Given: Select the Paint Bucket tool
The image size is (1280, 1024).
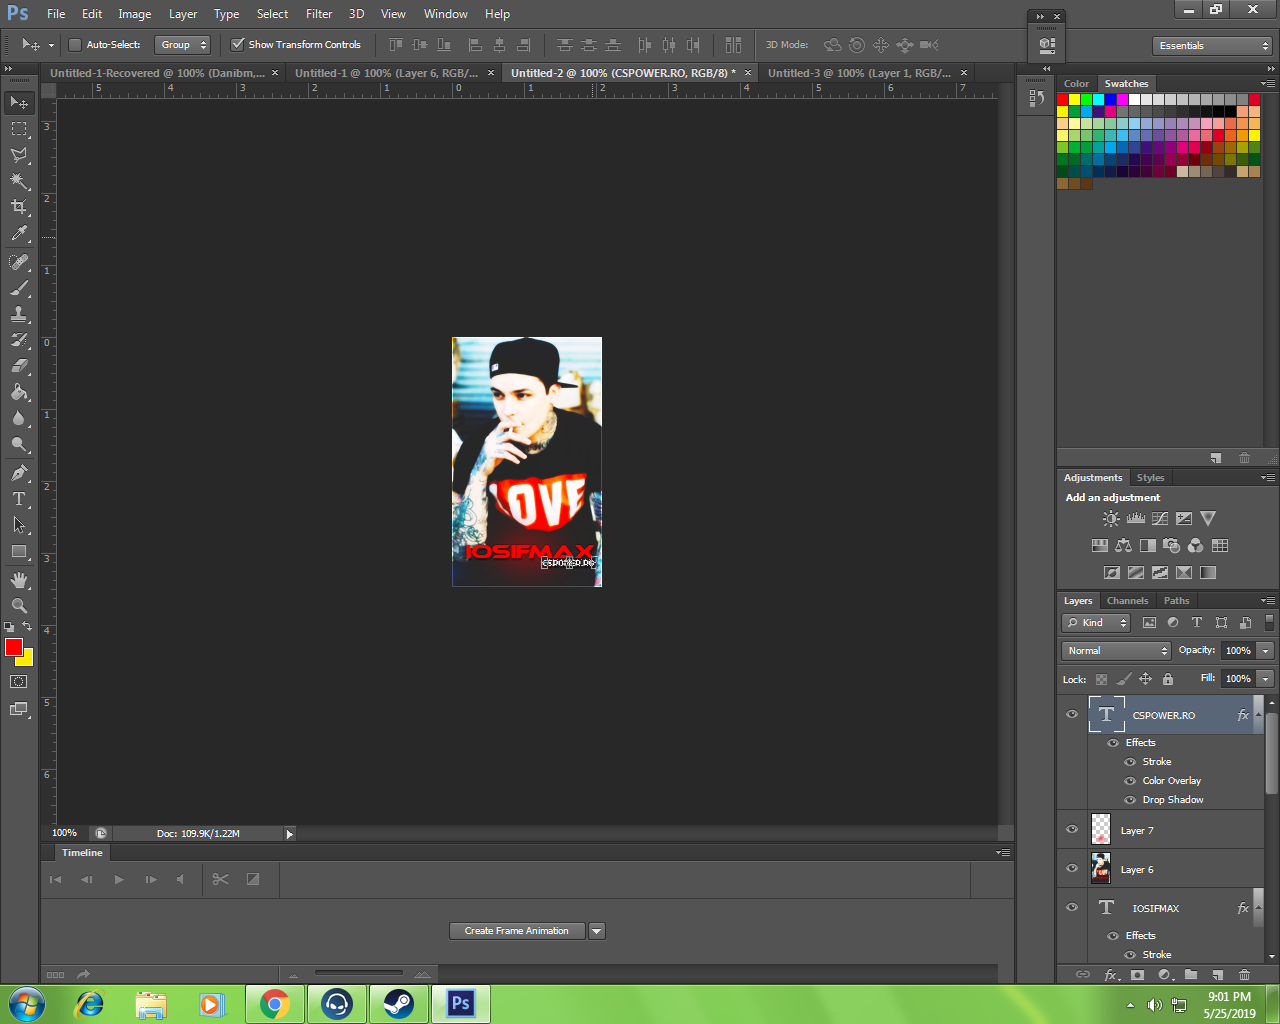Looking at the screenshot, I should 19,392.
